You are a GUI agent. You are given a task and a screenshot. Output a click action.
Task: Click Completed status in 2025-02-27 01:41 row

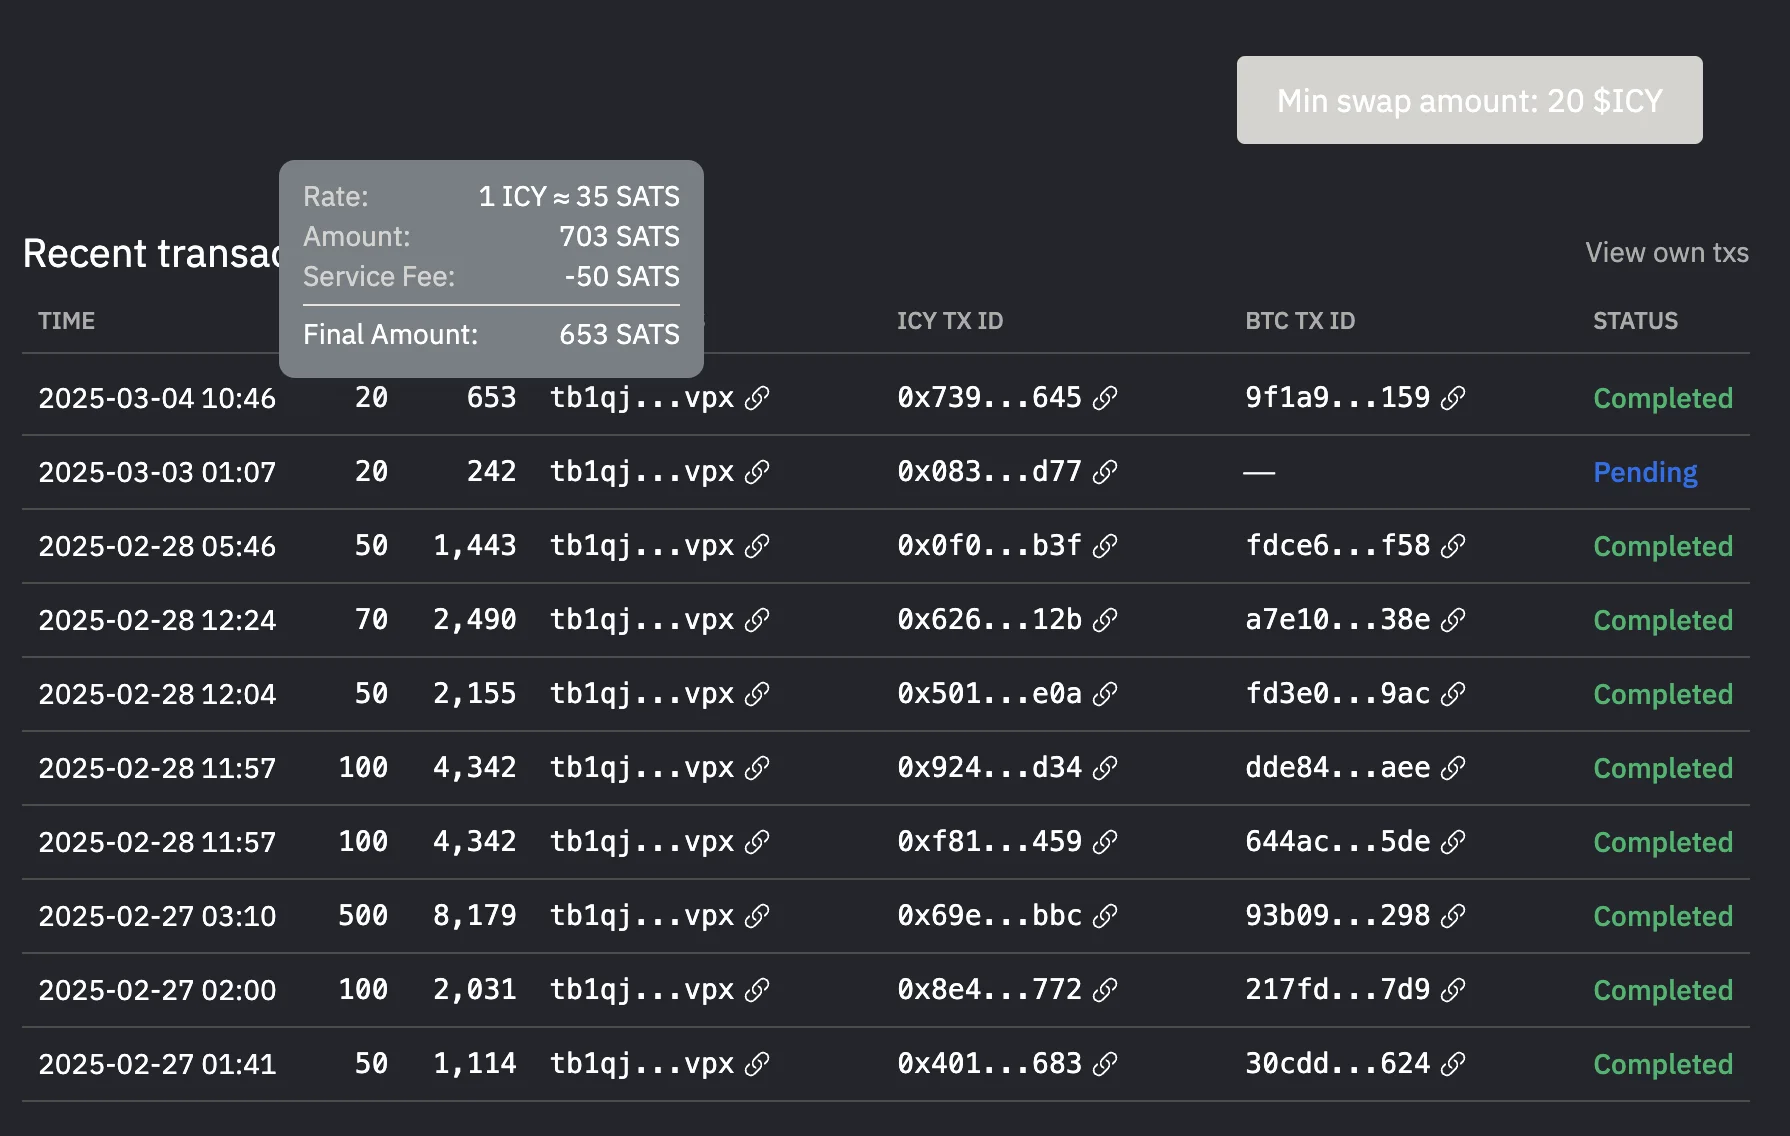pos(1663,1064)
